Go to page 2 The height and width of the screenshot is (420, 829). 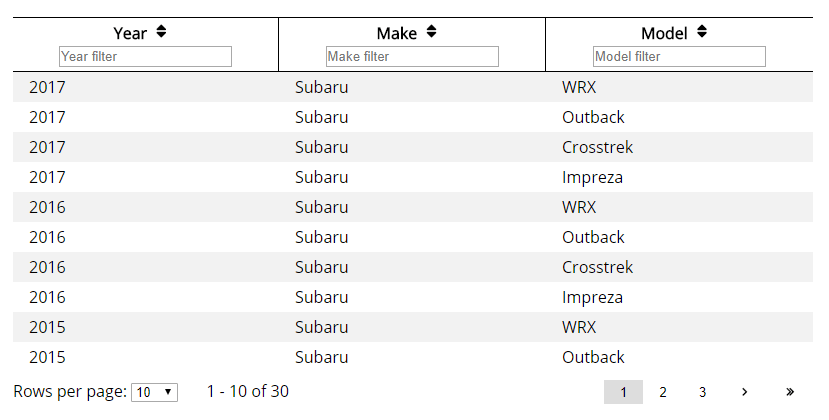(x=663, y=392)
